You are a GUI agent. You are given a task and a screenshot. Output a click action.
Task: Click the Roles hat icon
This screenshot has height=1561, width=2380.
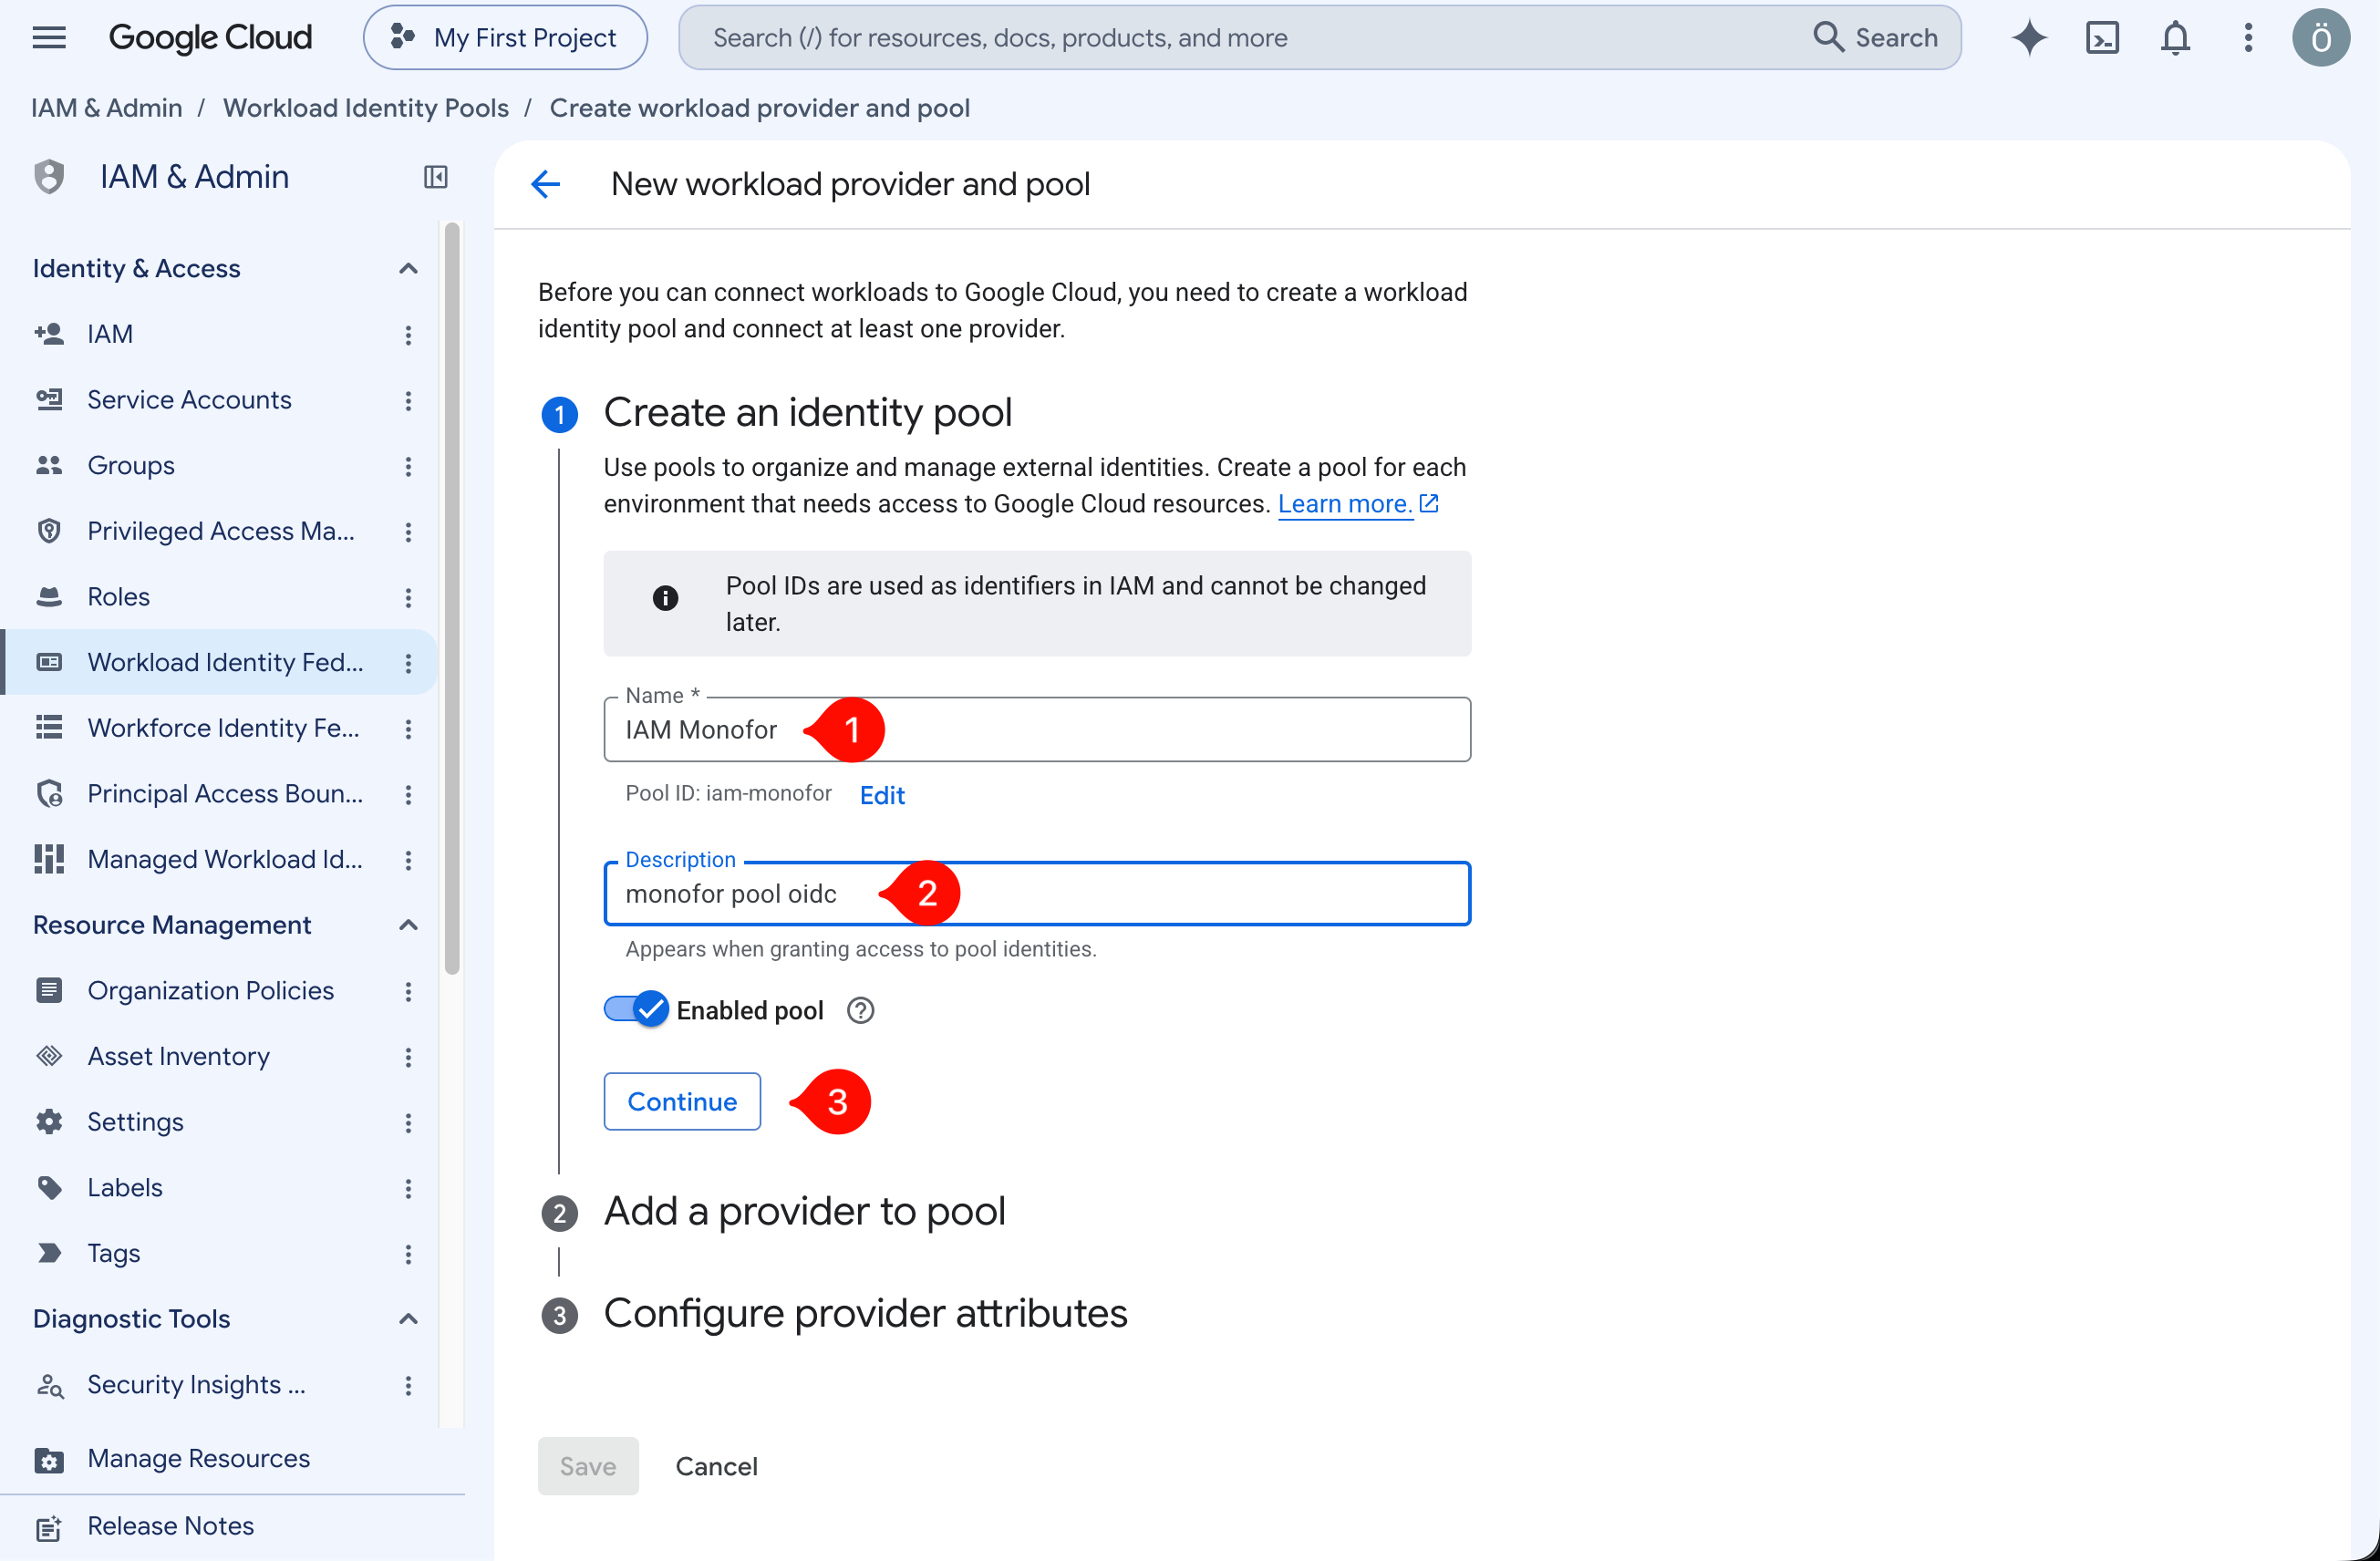[x=49, y=597]
